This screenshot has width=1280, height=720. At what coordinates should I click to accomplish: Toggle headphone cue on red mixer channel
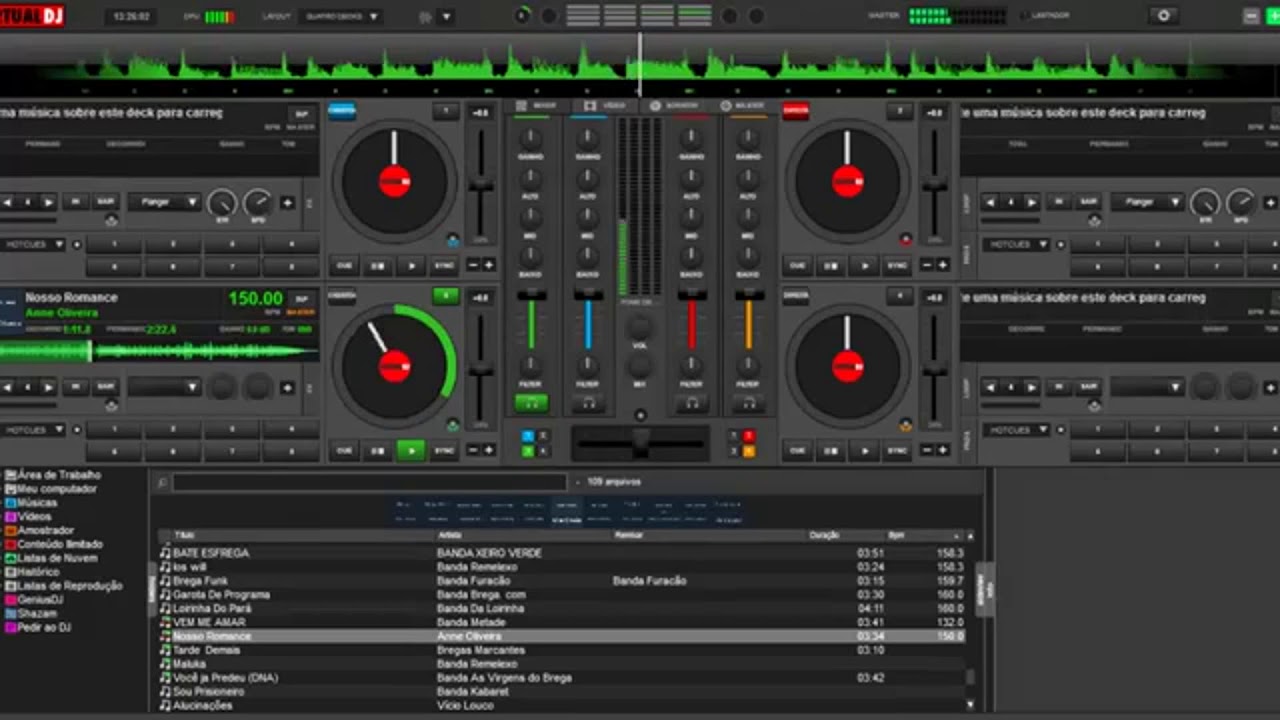691,404
